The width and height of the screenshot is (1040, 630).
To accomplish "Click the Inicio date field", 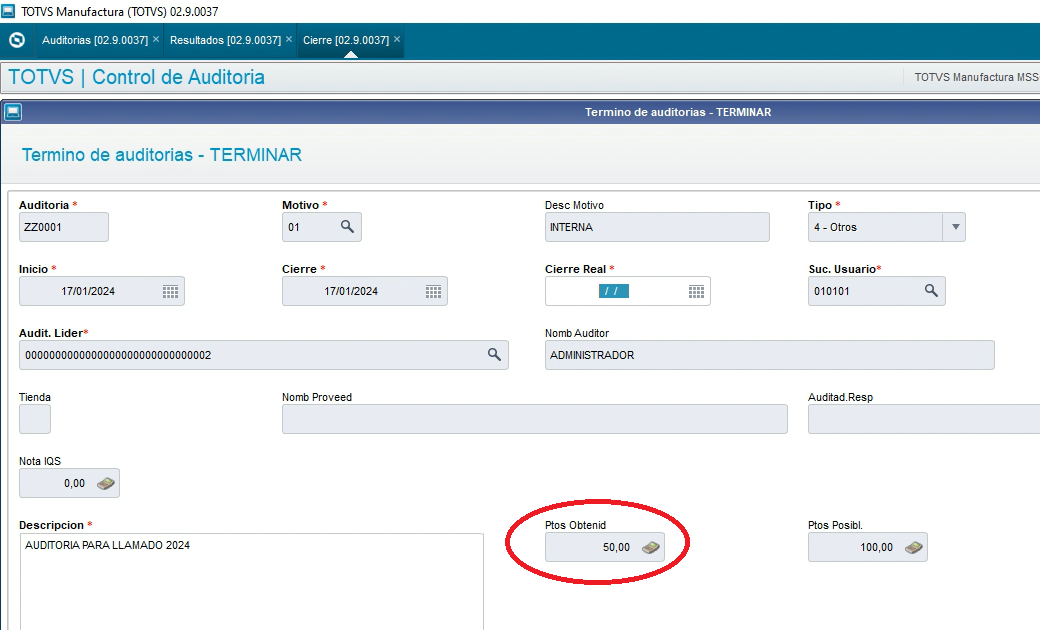I will pos(101,291).
